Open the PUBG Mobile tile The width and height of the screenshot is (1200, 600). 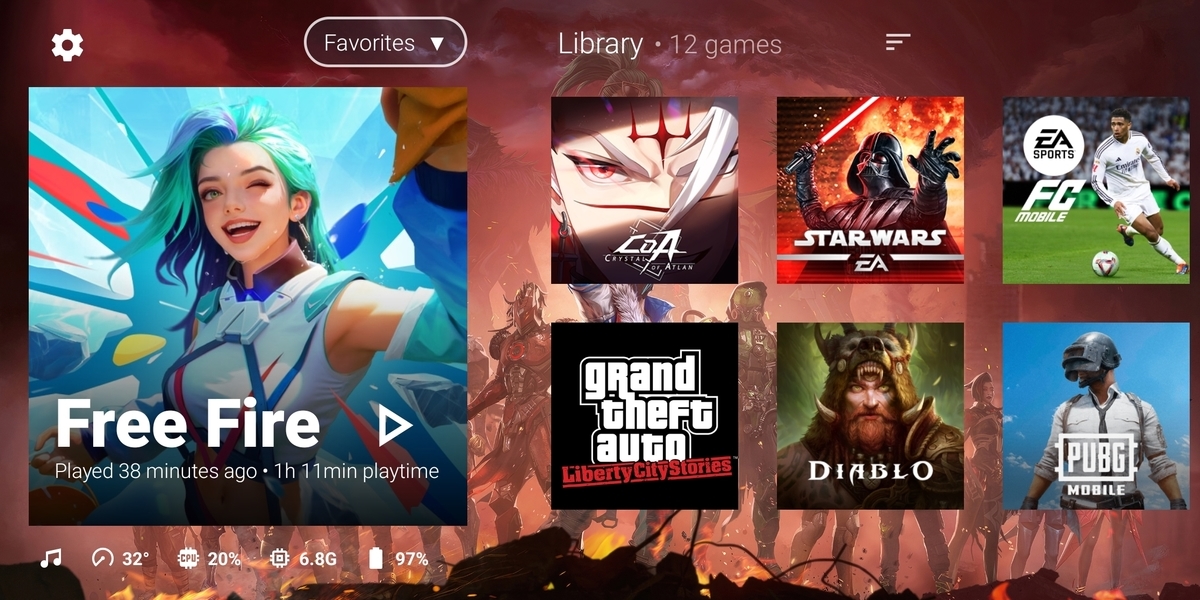[1096, 416]
